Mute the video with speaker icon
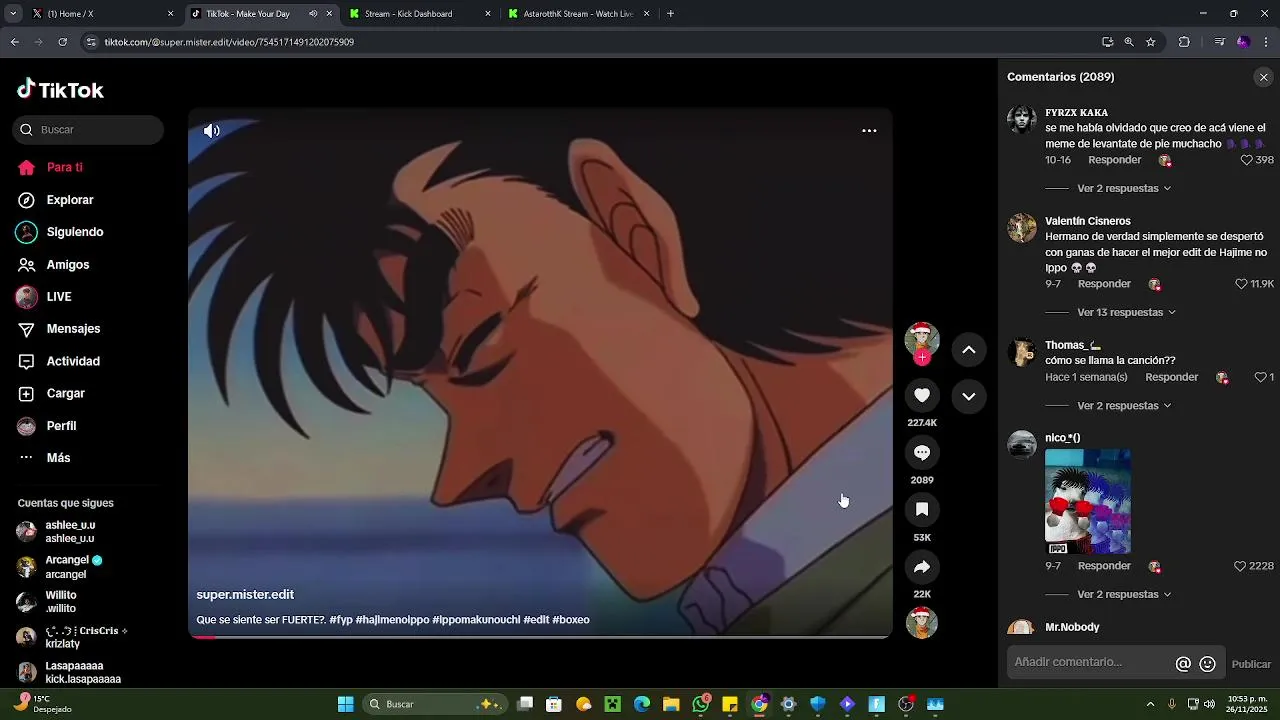 tap(212, 131)
